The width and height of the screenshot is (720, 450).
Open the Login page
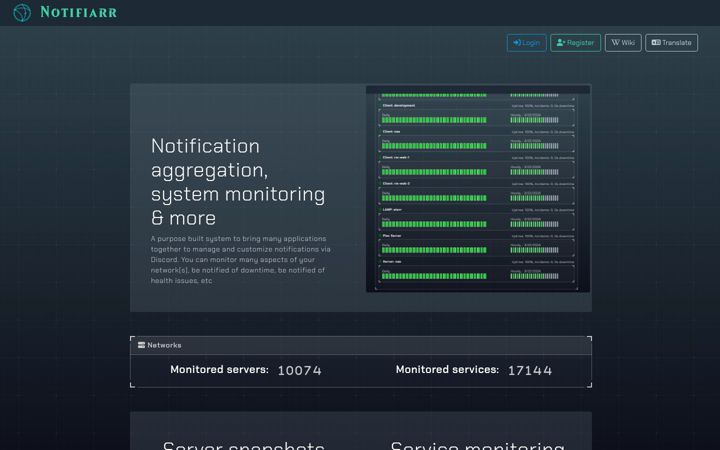point(527,43)
